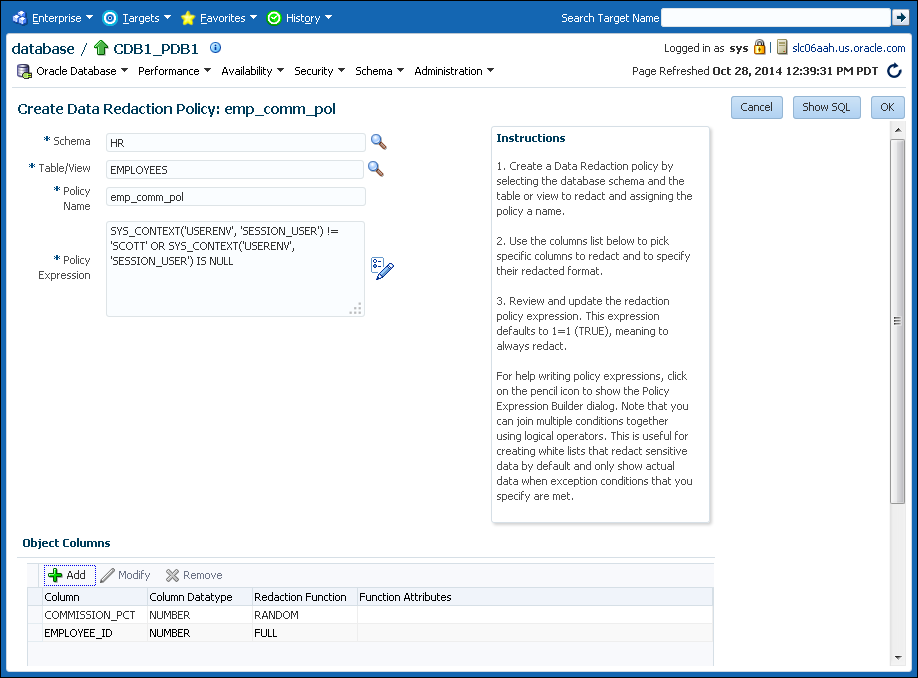Cancel the redaction policy creation
Viewport: 918px width, 678px height.
point(756,107)
